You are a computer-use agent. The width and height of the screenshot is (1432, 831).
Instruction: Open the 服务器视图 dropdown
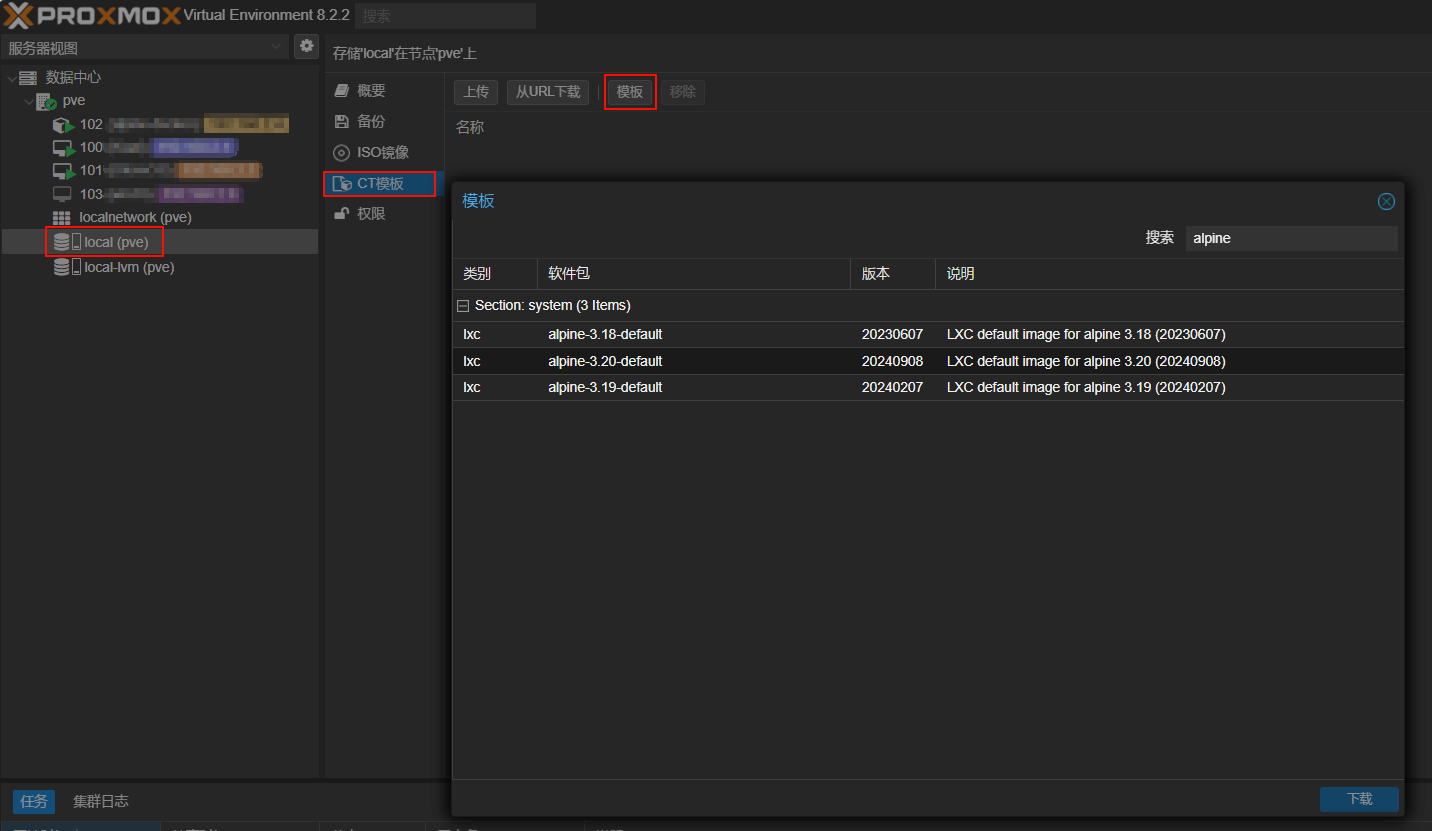coord(145,47)
